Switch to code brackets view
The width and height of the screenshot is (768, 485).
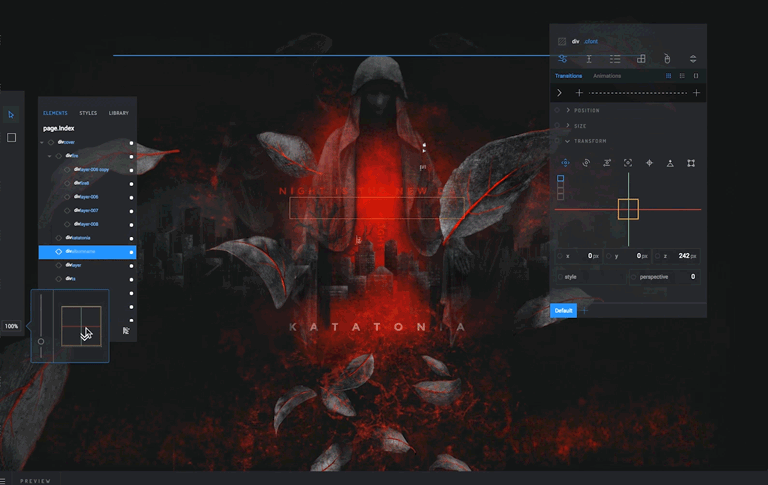696,76
